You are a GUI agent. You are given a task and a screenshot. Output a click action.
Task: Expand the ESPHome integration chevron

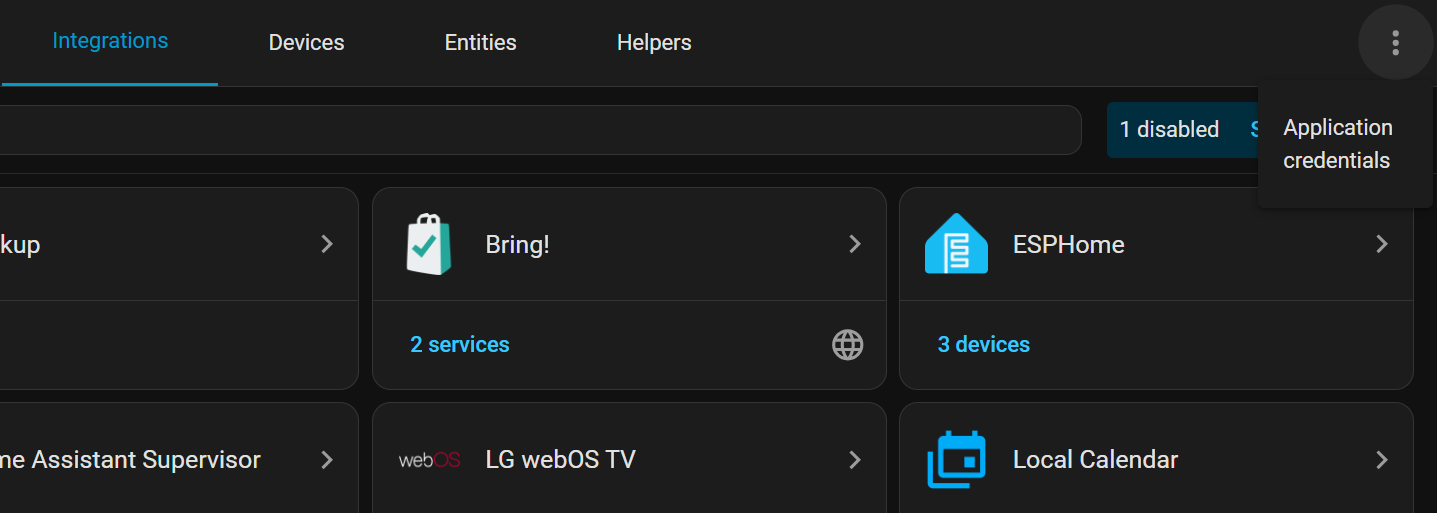[x=1382, y=244]
